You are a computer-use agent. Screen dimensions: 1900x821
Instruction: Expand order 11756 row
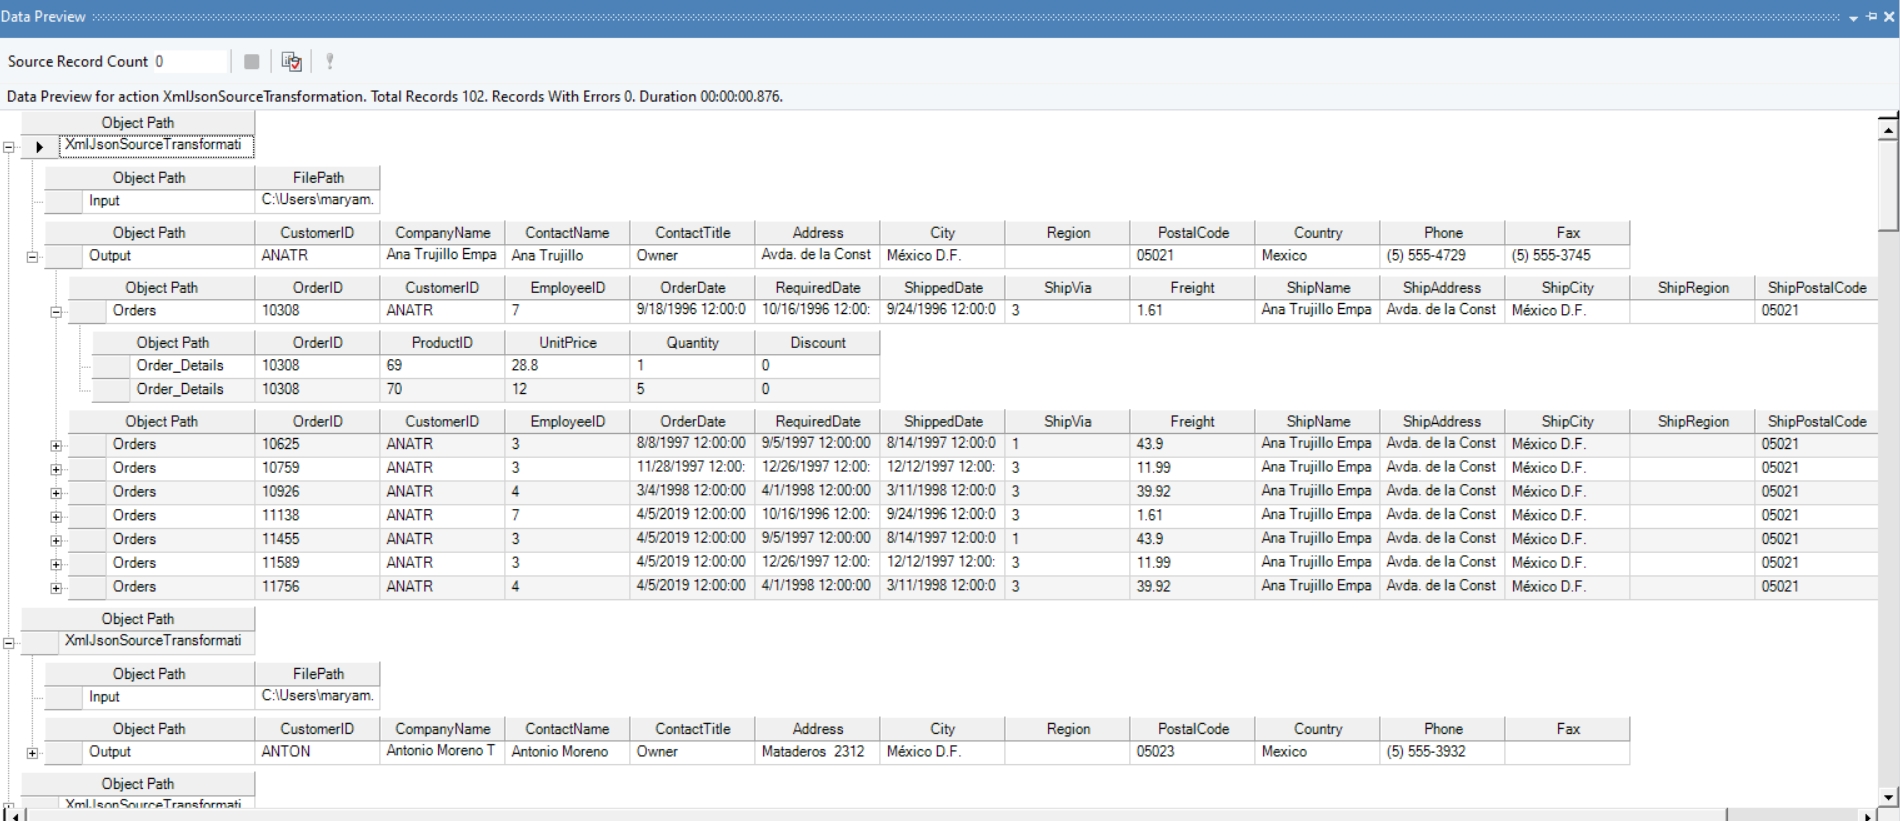click(x=56, y=588)
